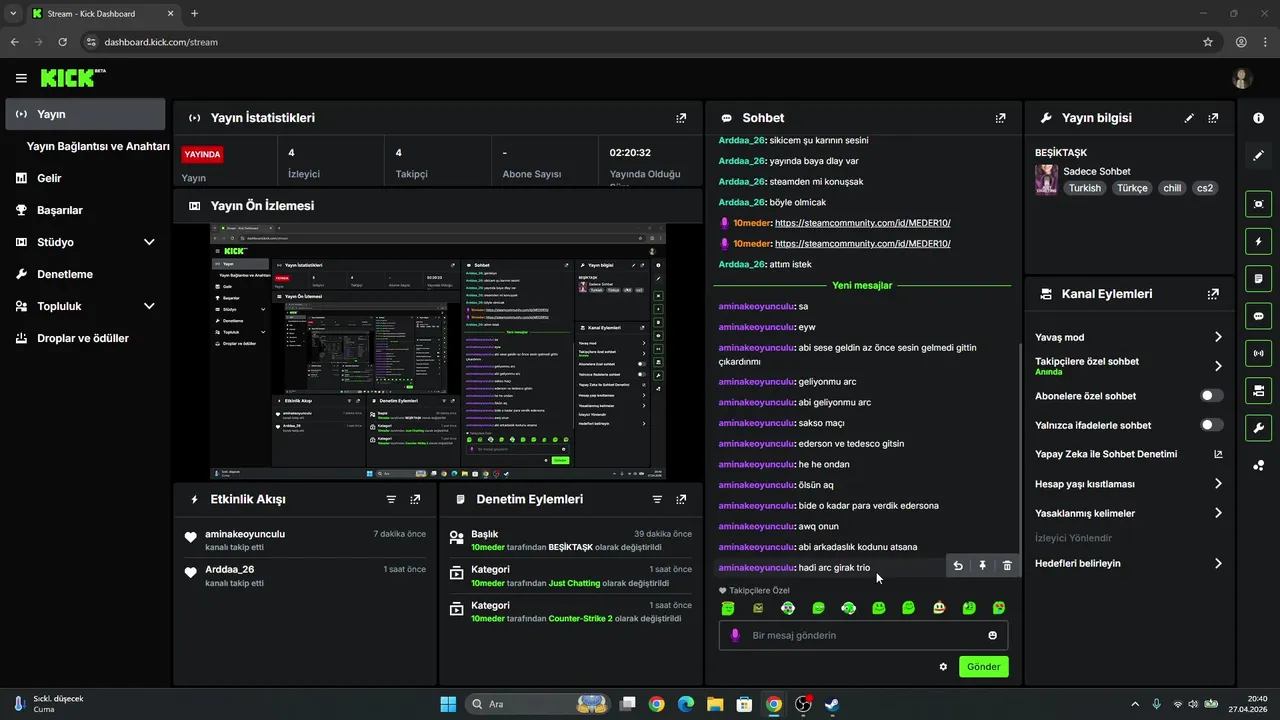The height and width of the screenshot is (720, 1280).
Task: Pop out the Yayın İstatistikleri panel
Action: pos(681,118)
